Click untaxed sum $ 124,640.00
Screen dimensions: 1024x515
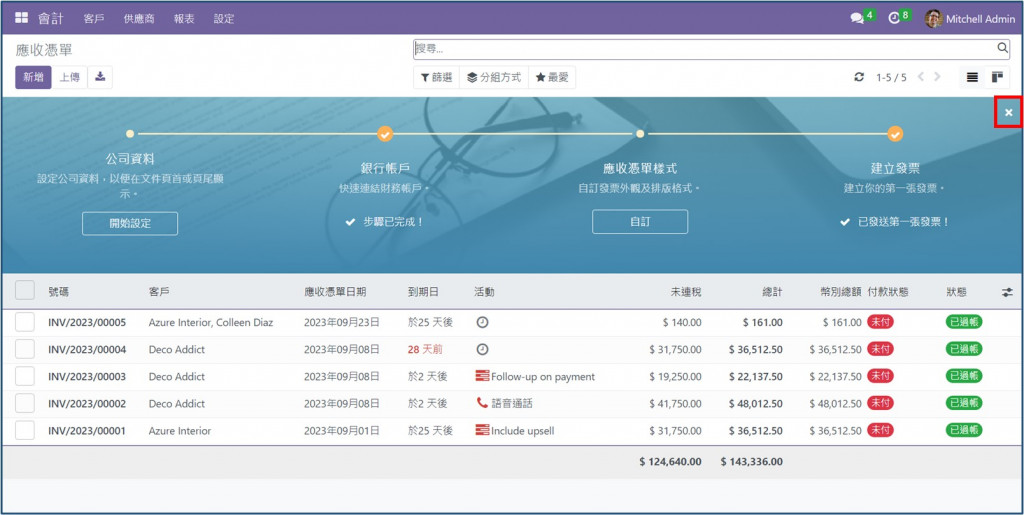pyautogui.click(x=671, y=461)
